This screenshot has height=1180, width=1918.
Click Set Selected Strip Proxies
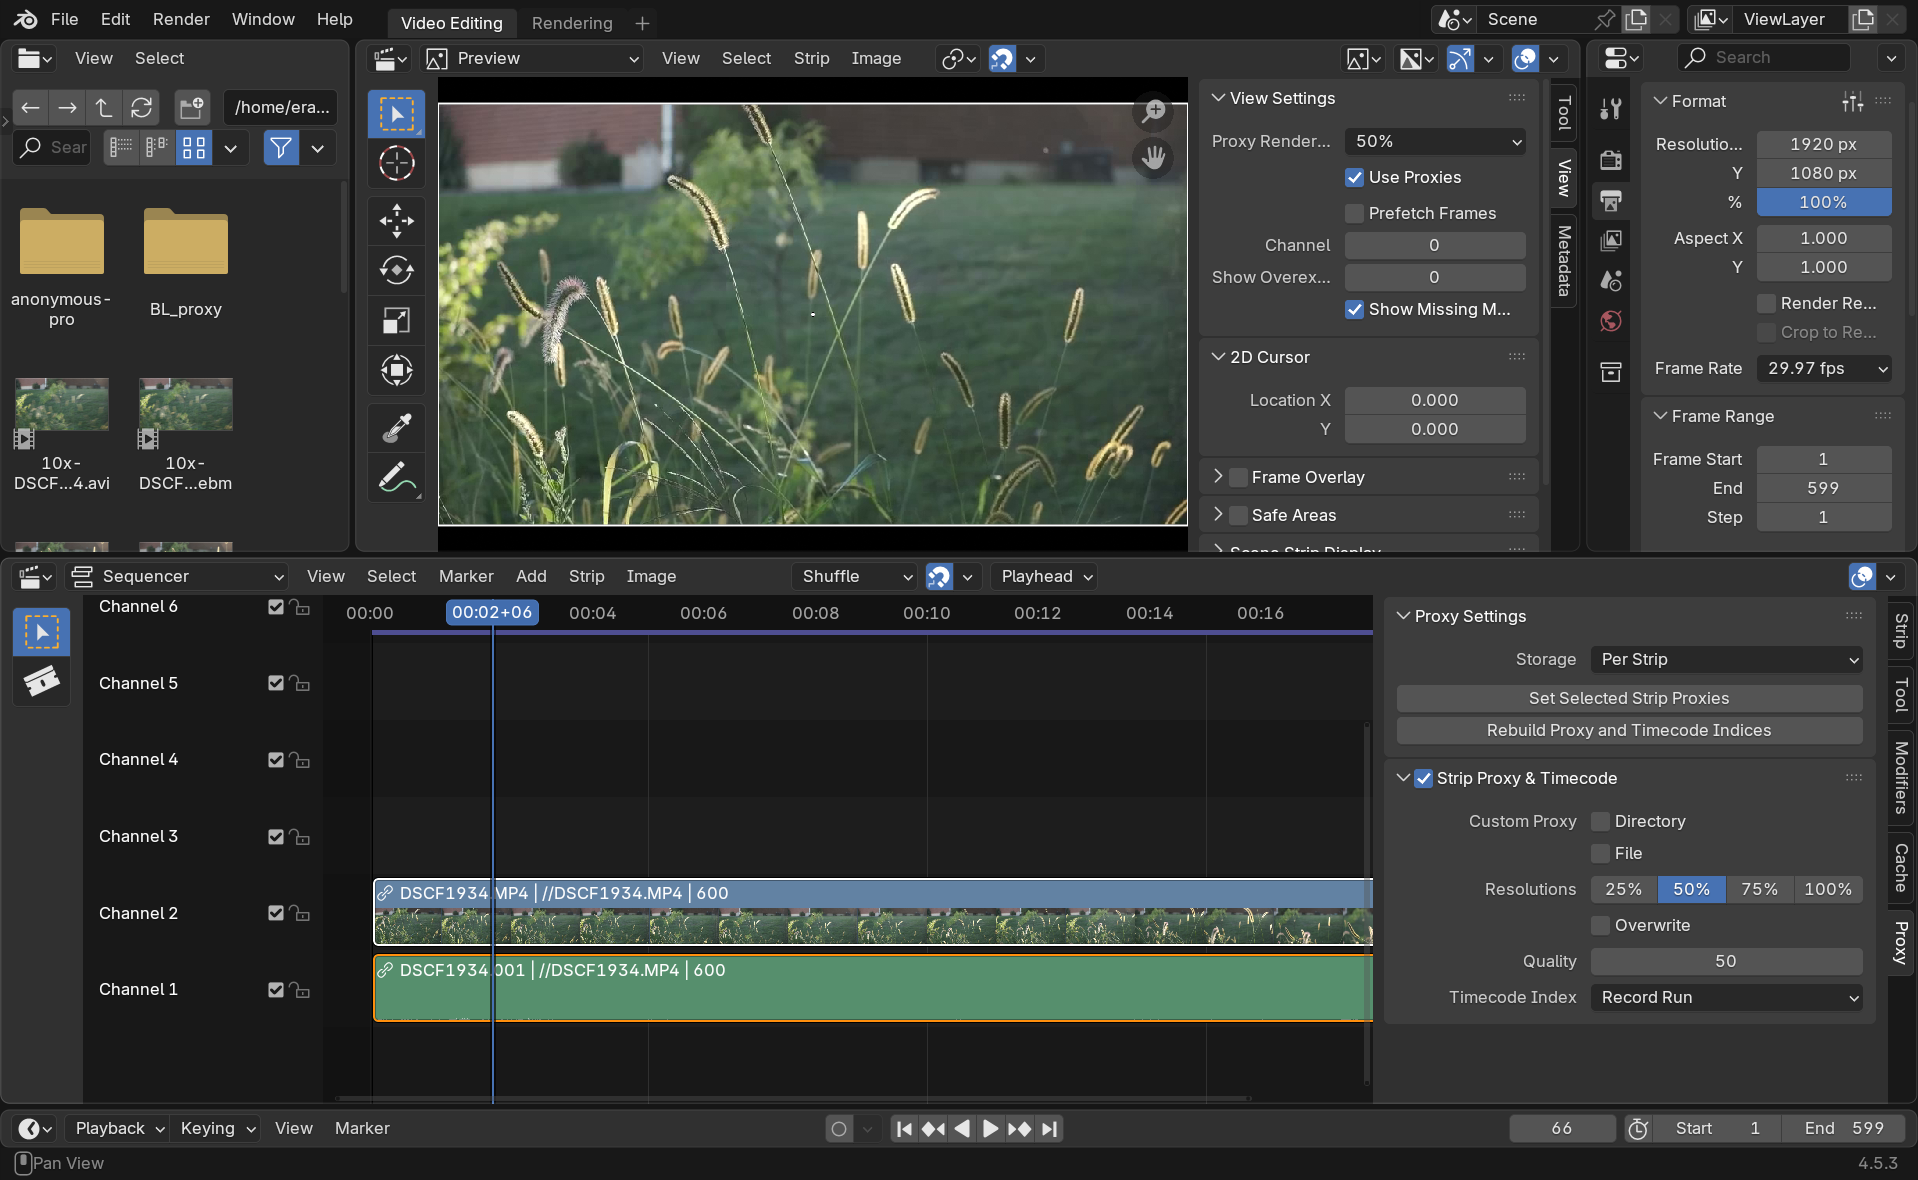[x=1628, y=698]
